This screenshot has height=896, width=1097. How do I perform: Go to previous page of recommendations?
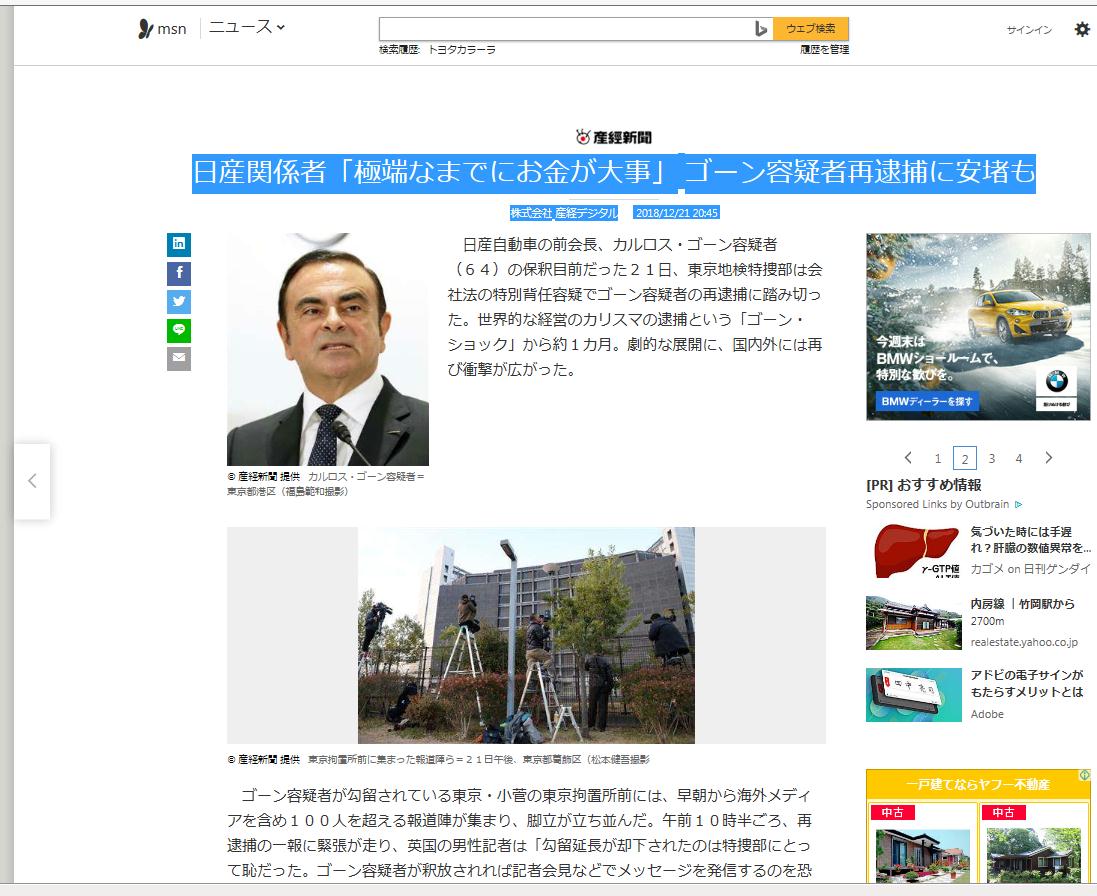coord(908,458)
